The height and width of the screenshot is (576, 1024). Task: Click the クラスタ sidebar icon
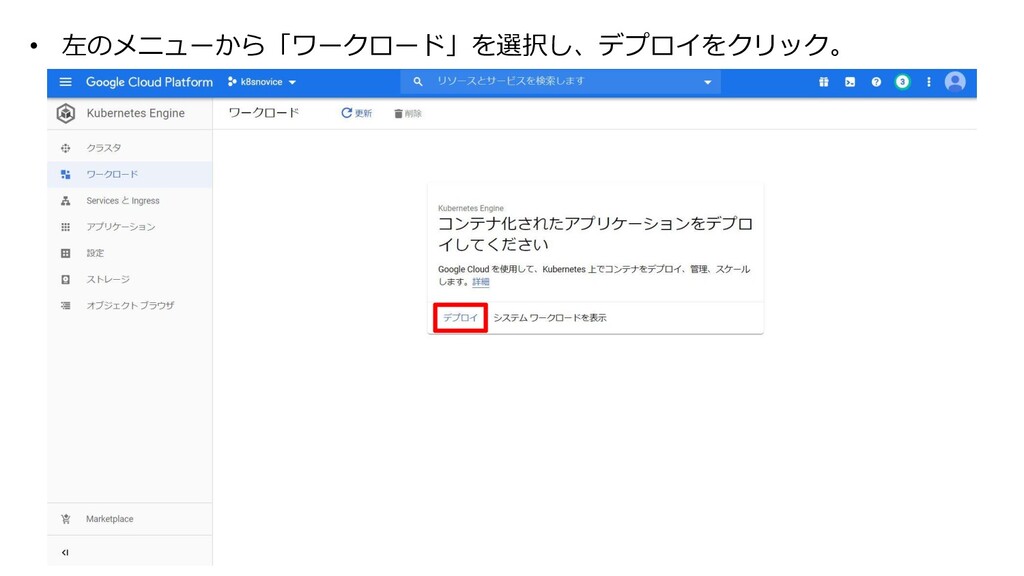click(65, 148)
